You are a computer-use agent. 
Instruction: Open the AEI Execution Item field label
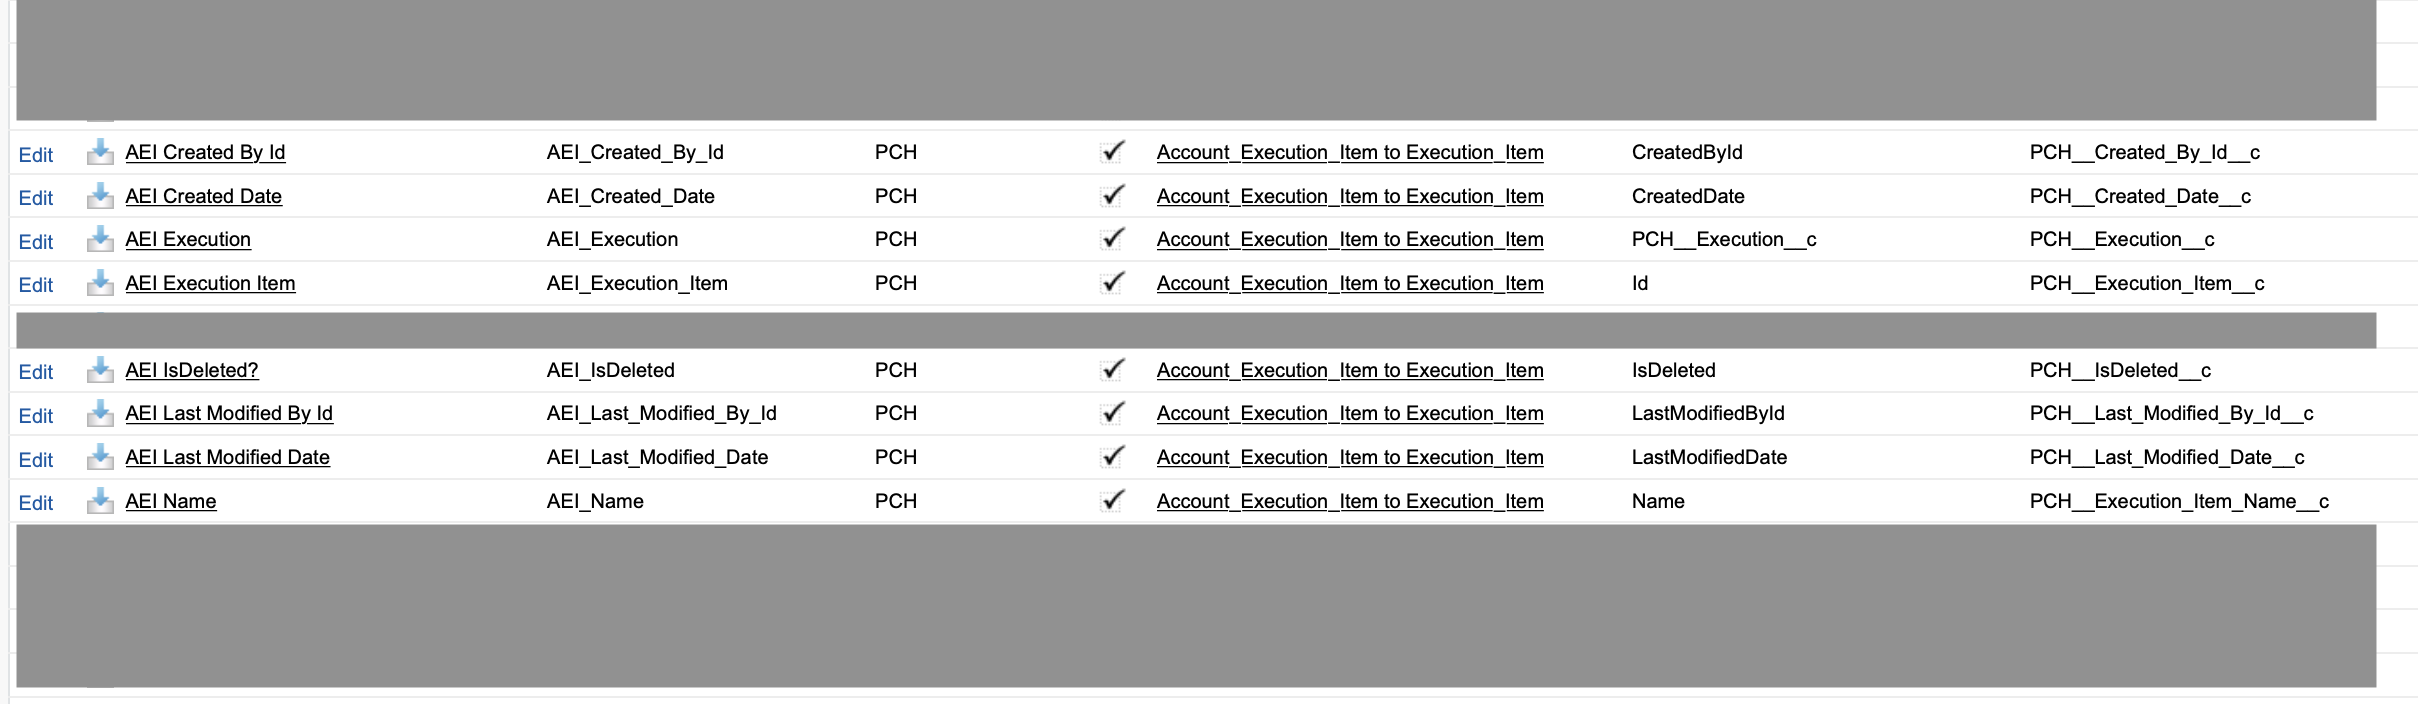[x=210, y=283]
